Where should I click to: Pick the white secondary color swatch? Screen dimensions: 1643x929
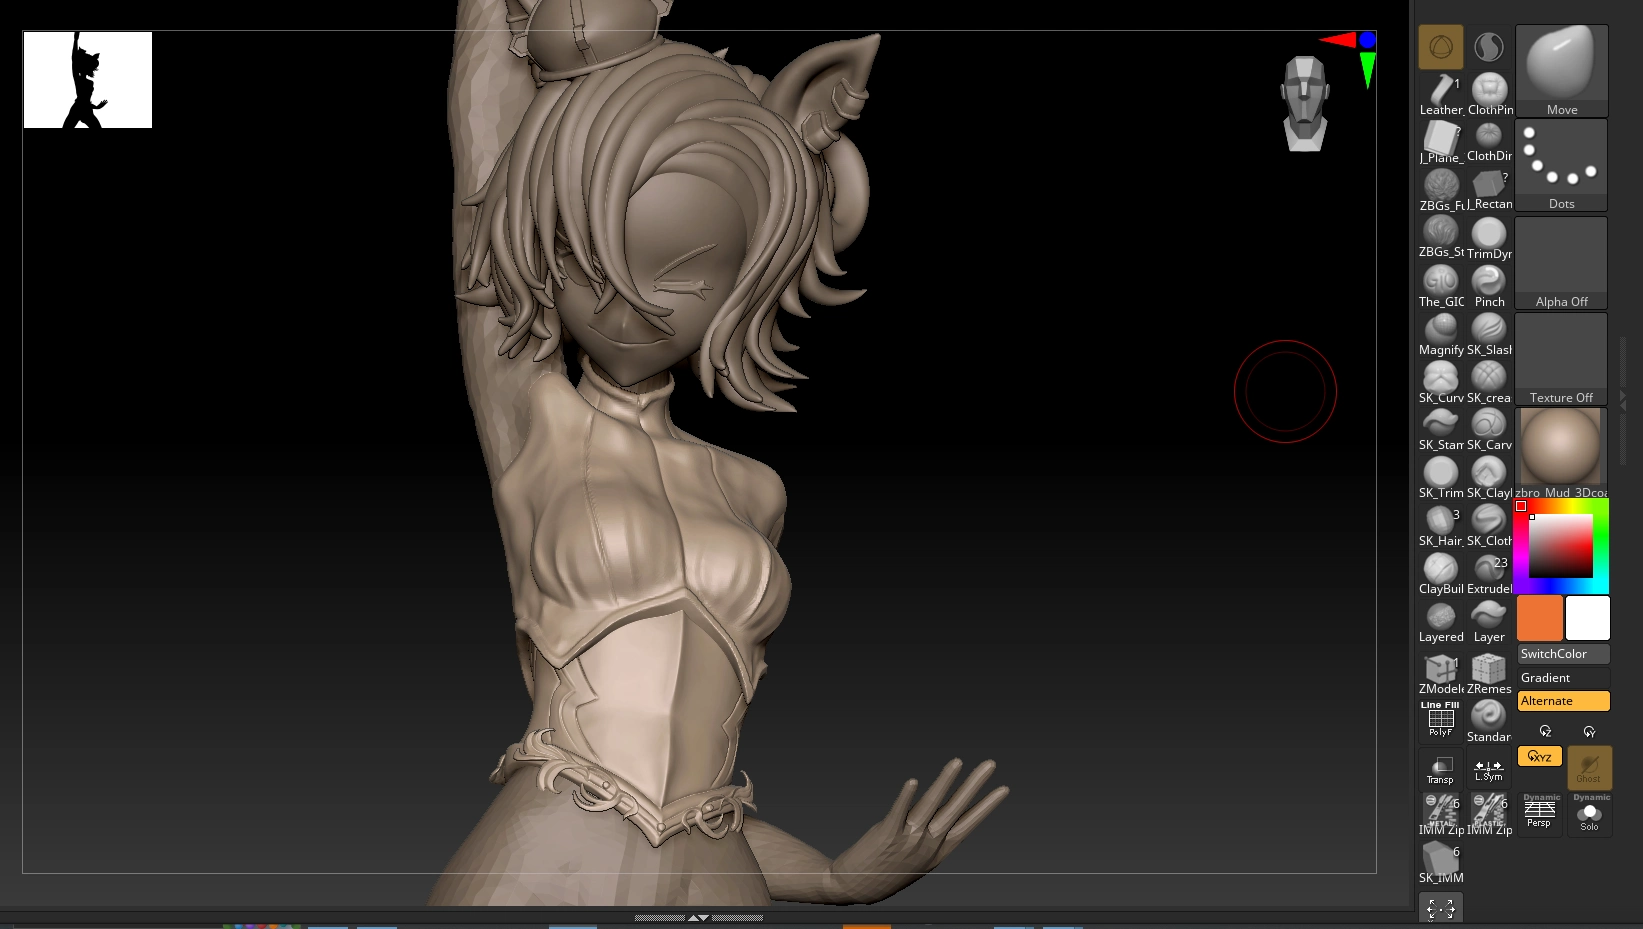pyautogui.click(x=1588, y=618)
